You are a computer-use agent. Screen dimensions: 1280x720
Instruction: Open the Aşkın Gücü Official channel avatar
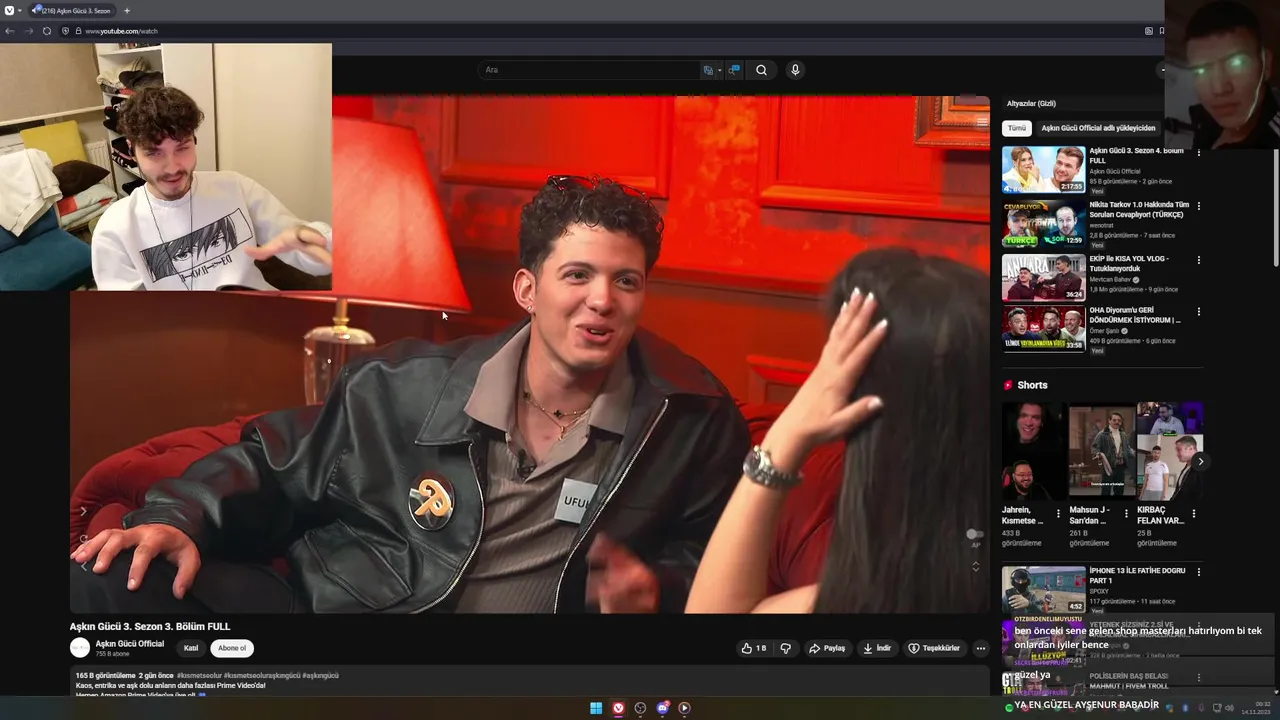coord(80,648)
